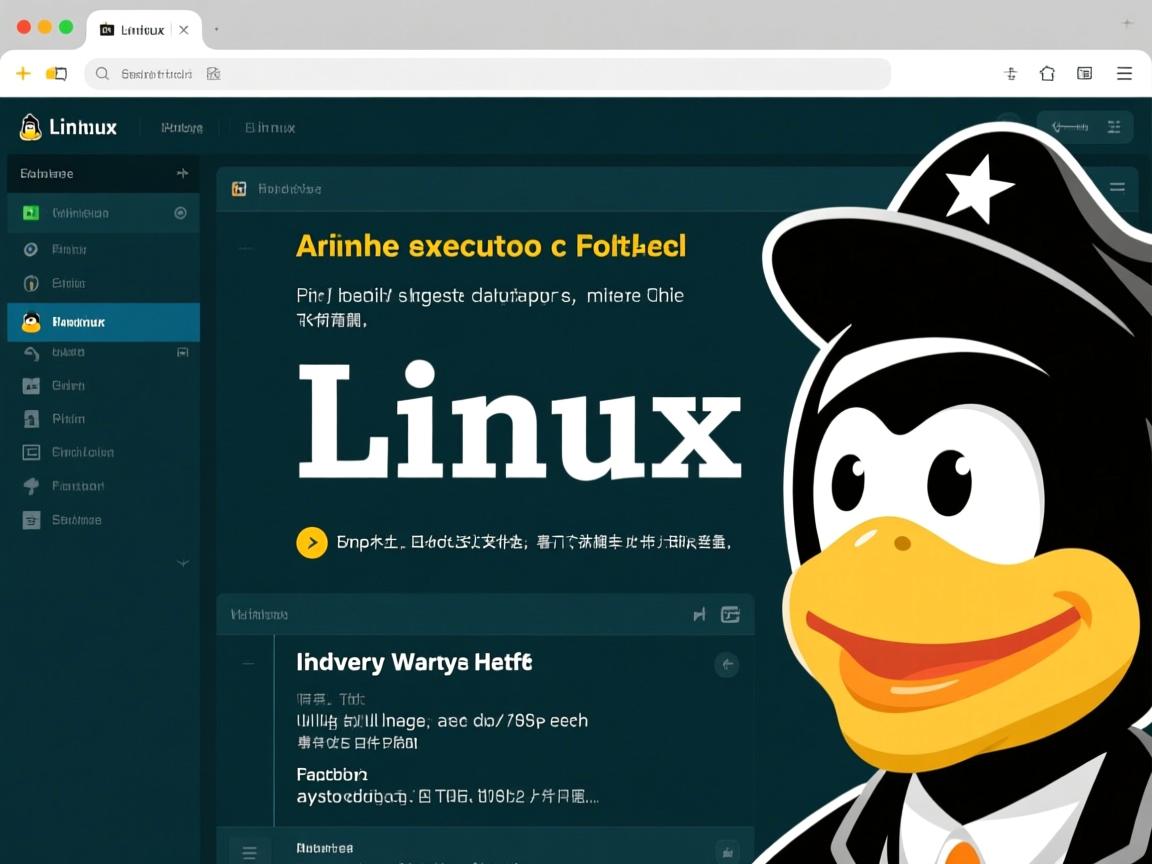Toggle the hamburger switch atop the content panel
The height and width of the screenshot is (864, 1152).
[x=1117, y=189]
